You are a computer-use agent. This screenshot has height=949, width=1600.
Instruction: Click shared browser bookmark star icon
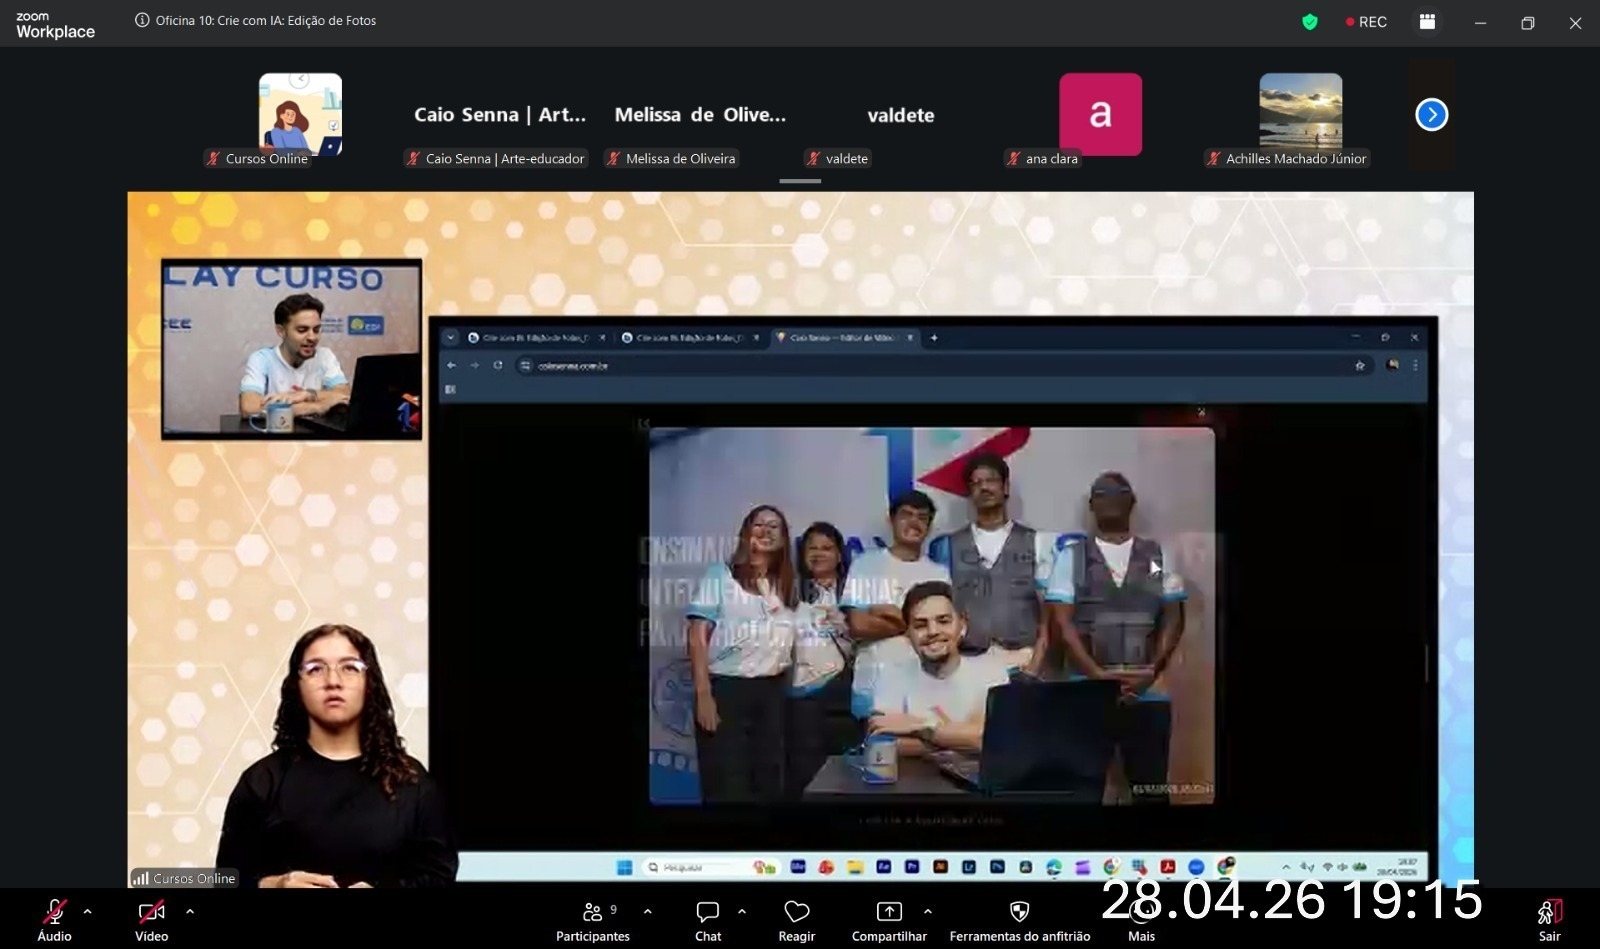point(1360,366)
